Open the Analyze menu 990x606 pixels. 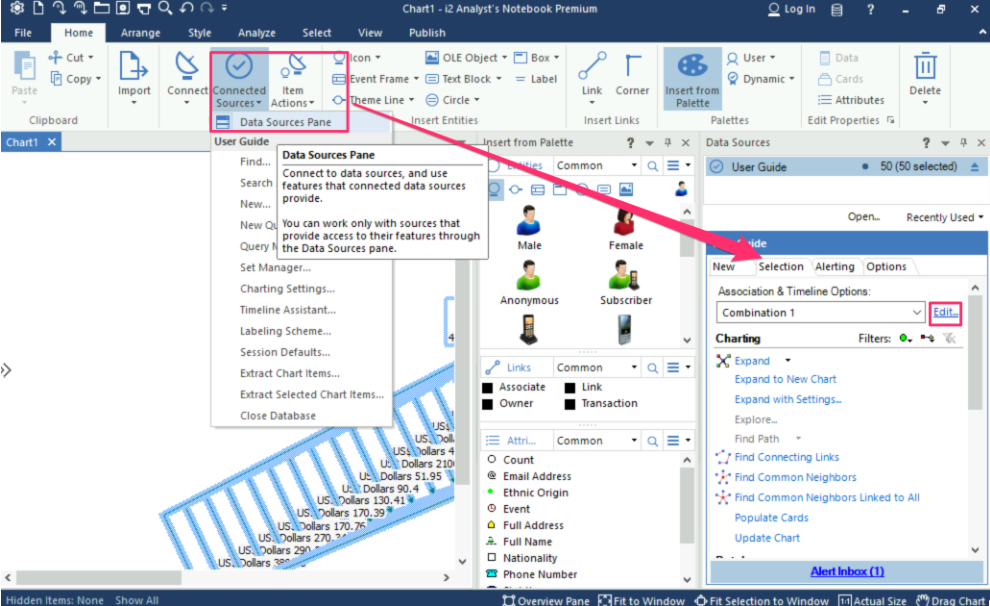(x=257, y=32)
